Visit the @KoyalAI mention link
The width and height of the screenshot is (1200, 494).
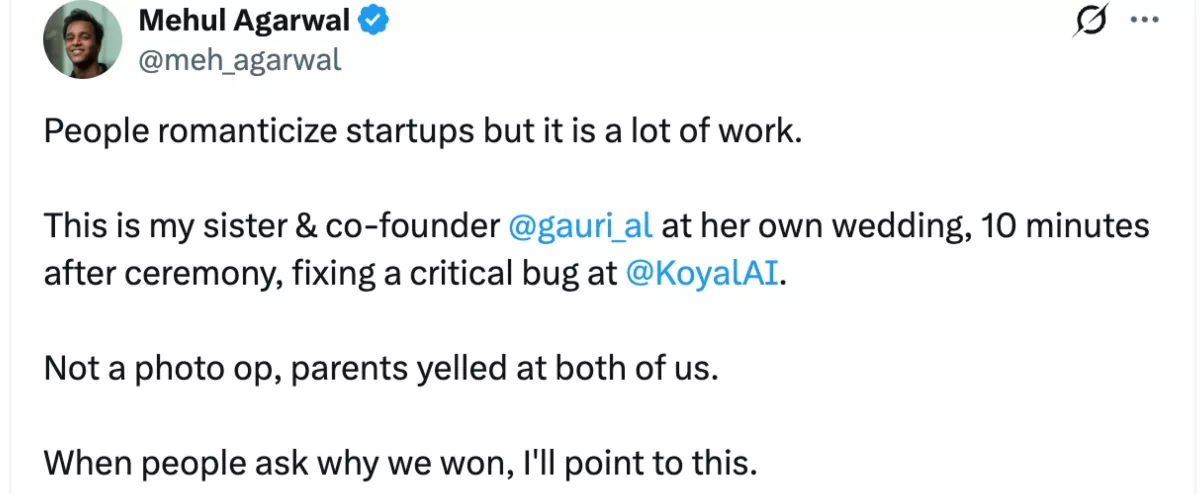click(x=700, y=274)
